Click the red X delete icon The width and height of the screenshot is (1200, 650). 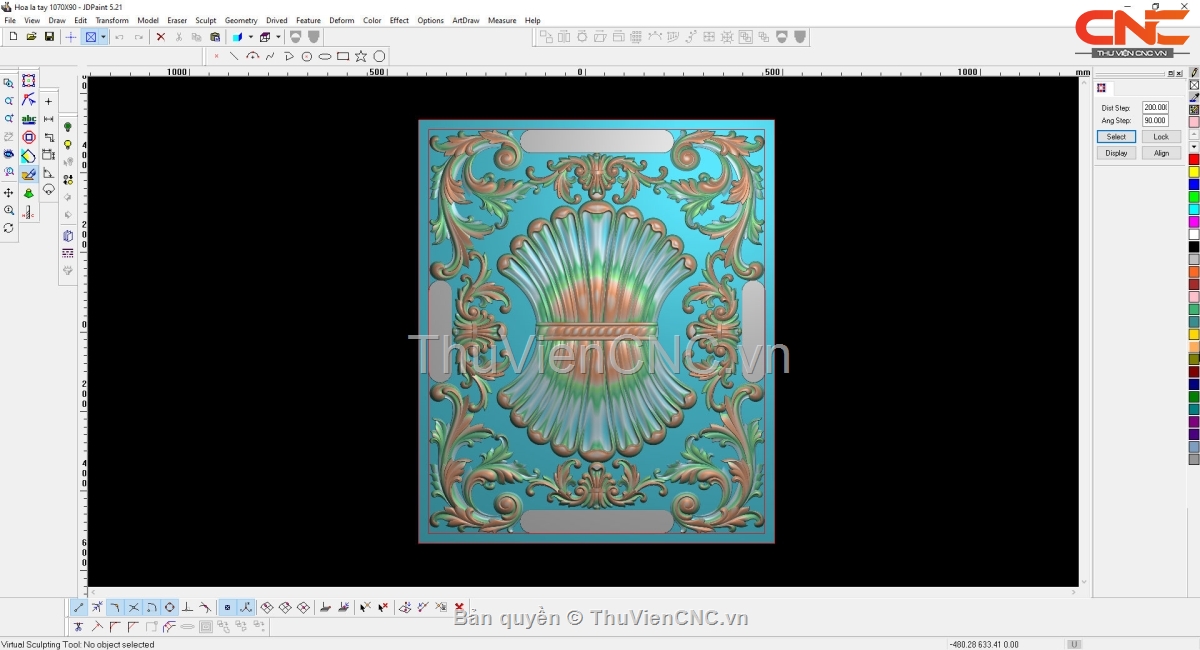[160, 37]
